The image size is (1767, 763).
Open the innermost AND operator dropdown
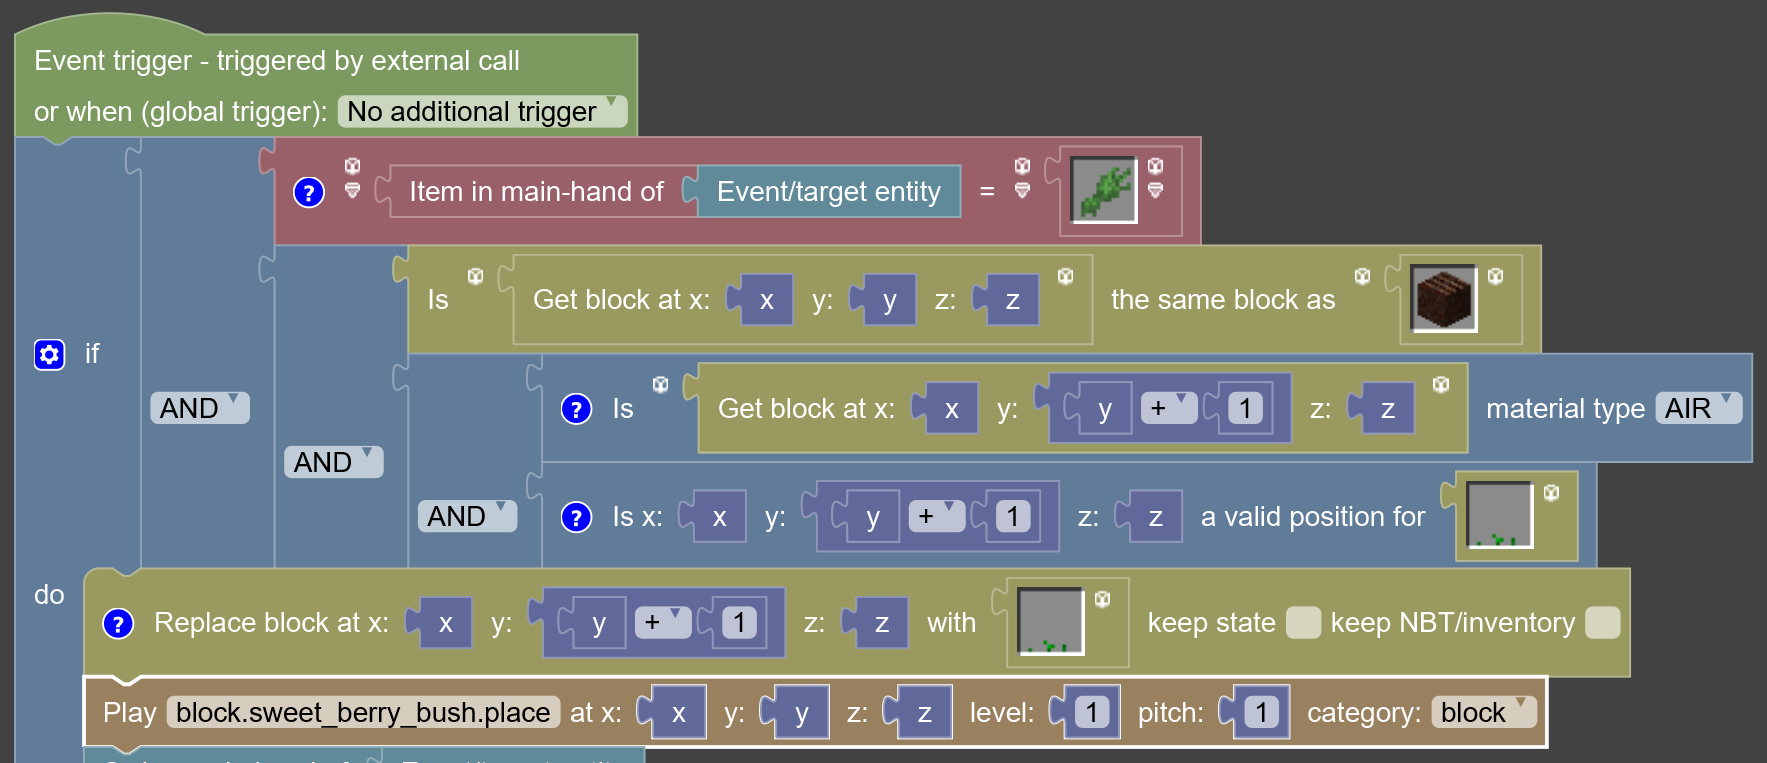pos(467,516)
